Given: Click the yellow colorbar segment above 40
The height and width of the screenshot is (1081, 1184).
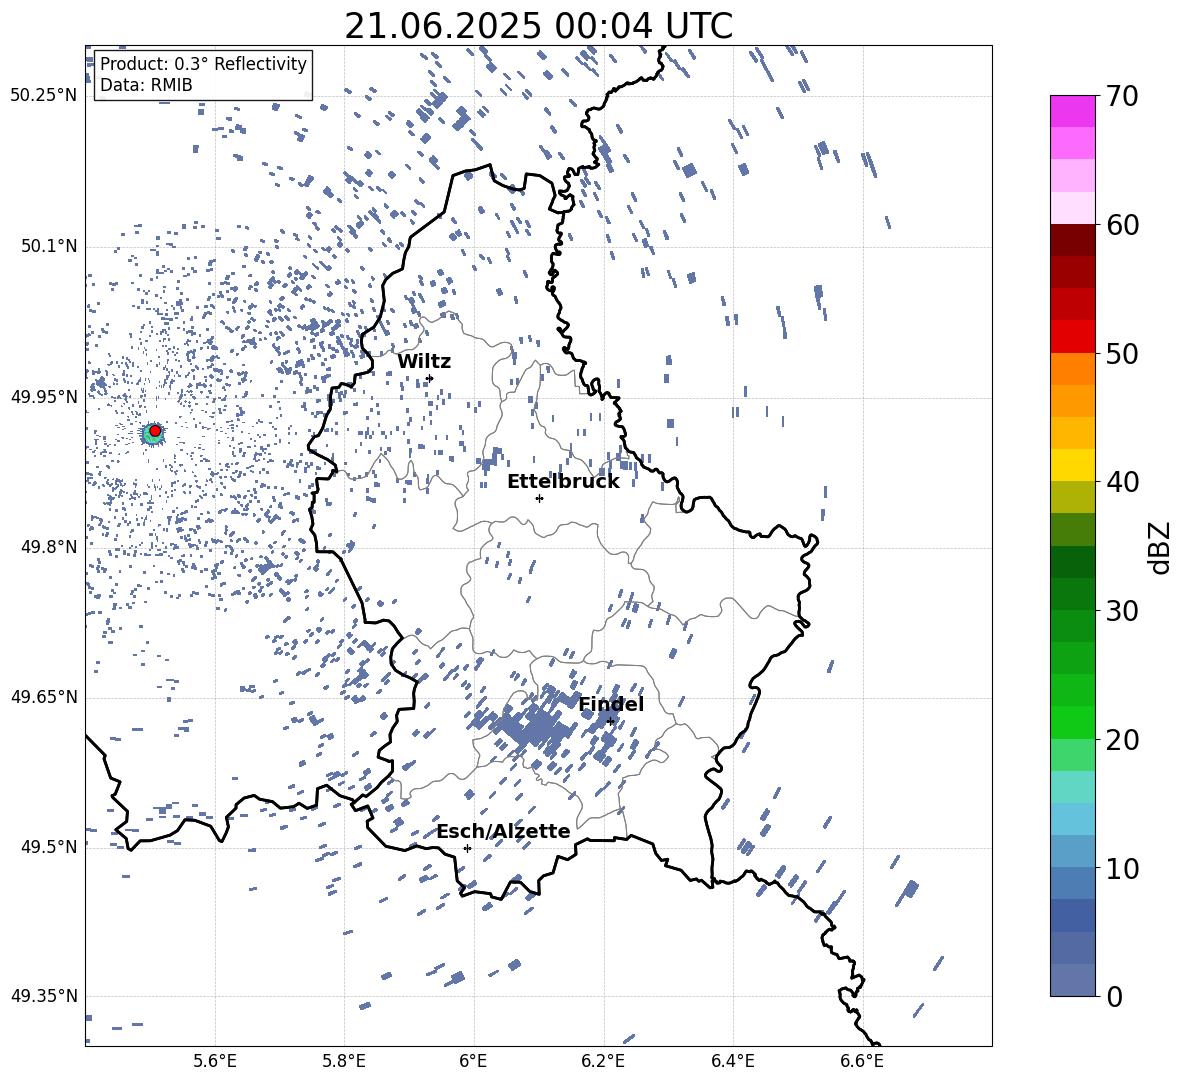Looking at the screenshot, I should coord(1072,465).
